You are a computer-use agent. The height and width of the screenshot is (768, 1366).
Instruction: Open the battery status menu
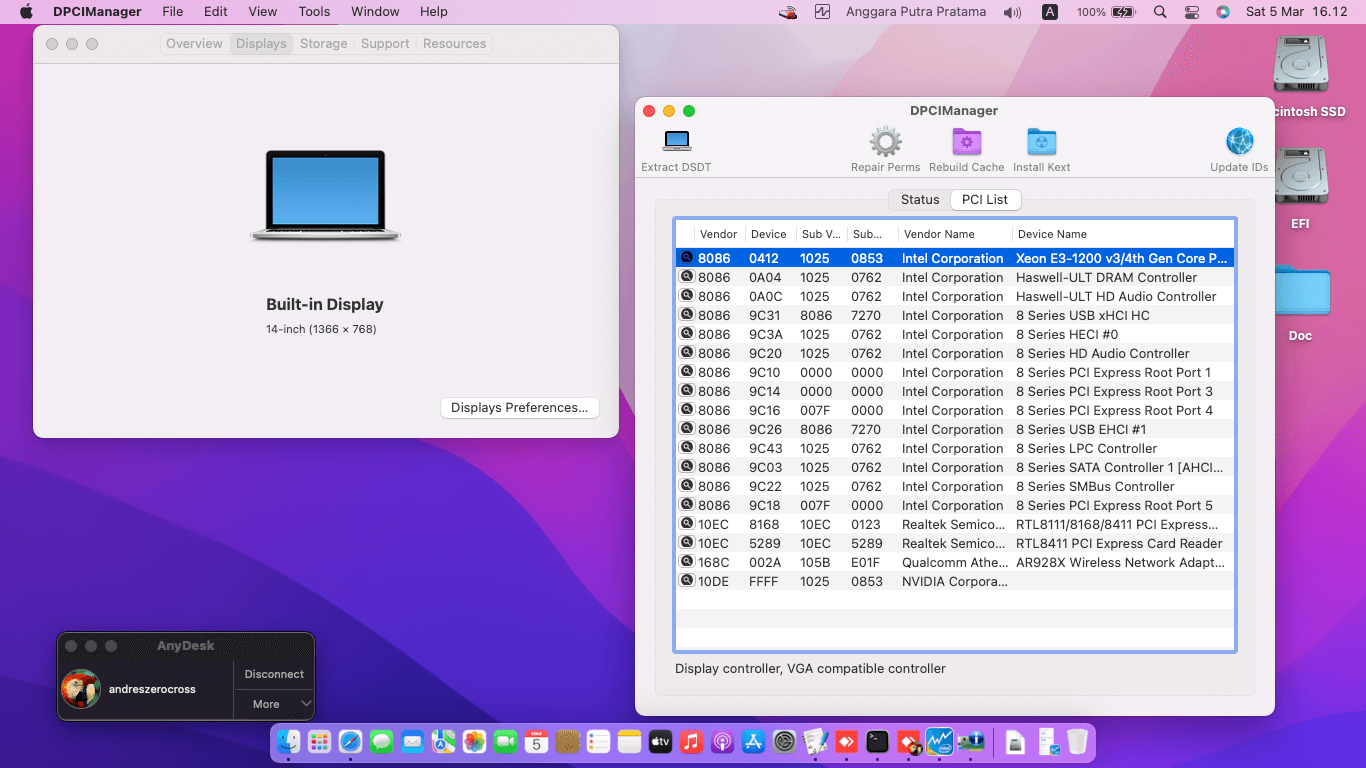[1124, 12]
